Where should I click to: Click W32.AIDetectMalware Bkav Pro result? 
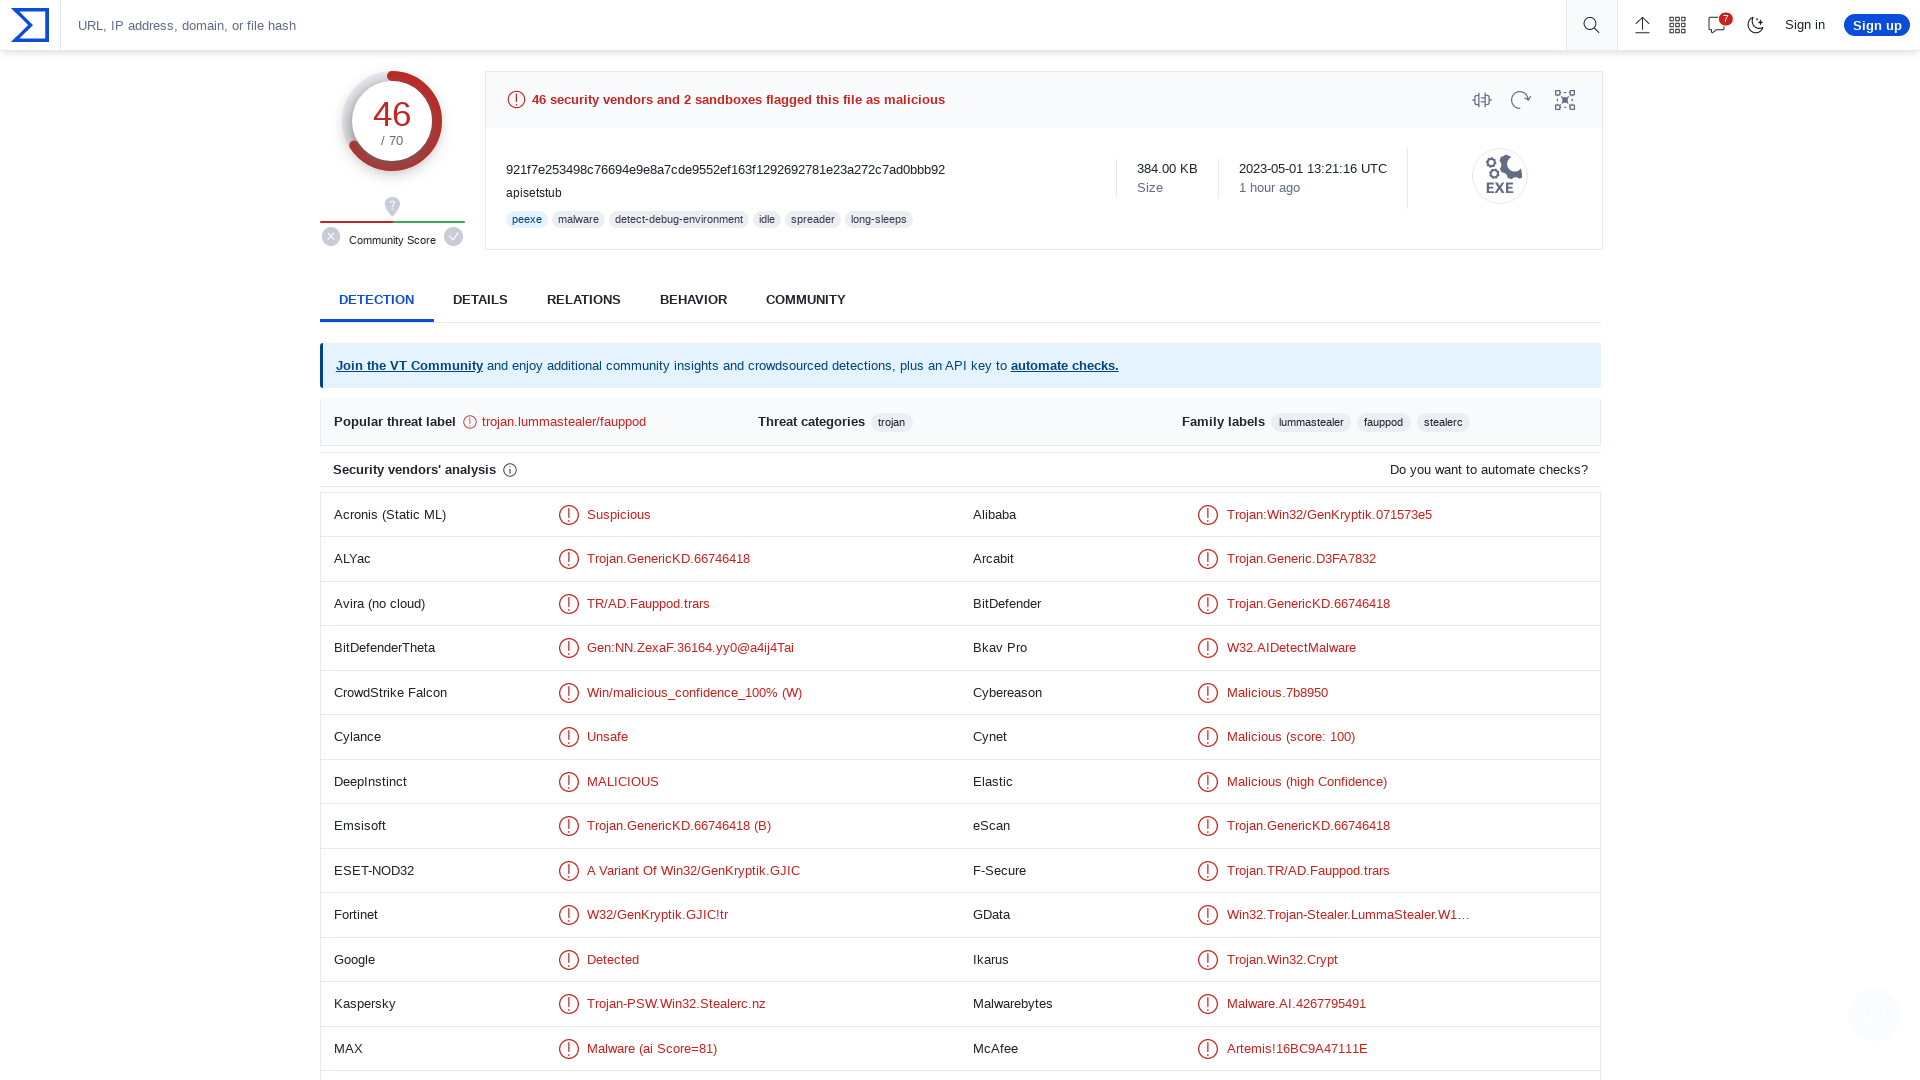pos(1291,648)
